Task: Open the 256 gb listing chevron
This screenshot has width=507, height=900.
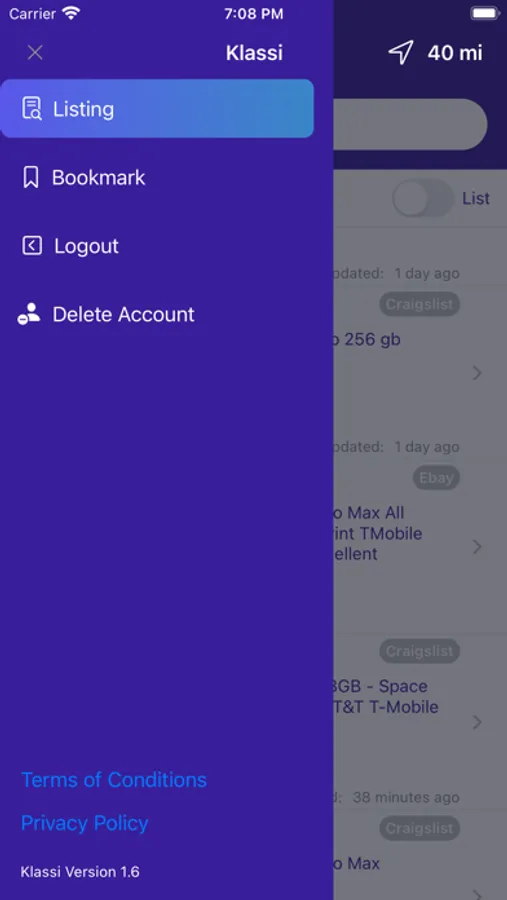Action: point(477,373)
